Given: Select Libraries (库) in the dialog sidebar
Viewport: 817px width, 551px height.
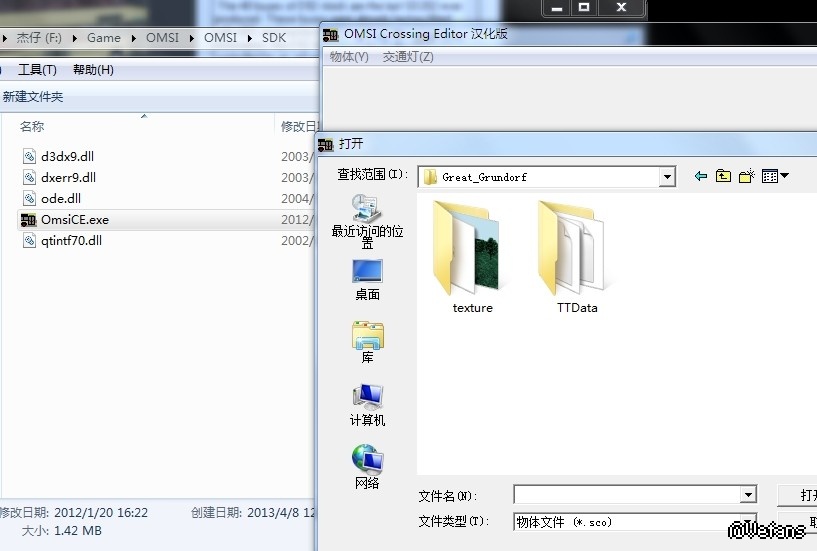Looking at the screenshot, I should (367, 342).
